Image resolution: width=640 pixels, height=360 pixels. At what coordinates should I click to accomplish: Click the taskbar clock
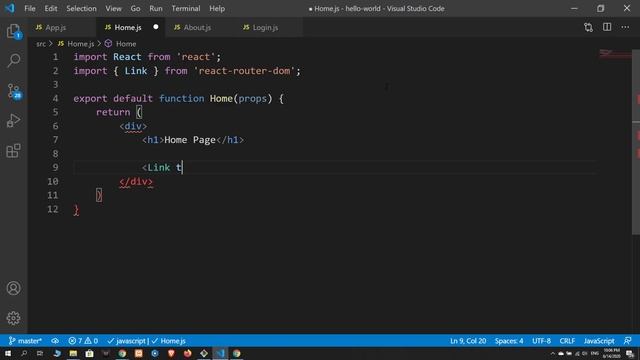pos(611,353)
